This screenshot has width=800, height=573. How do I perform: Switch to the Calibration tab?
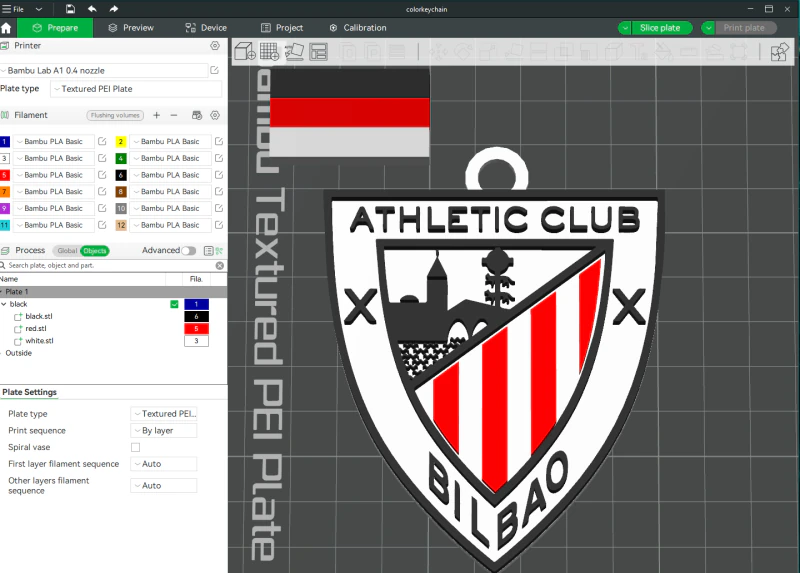click(358, 28)
